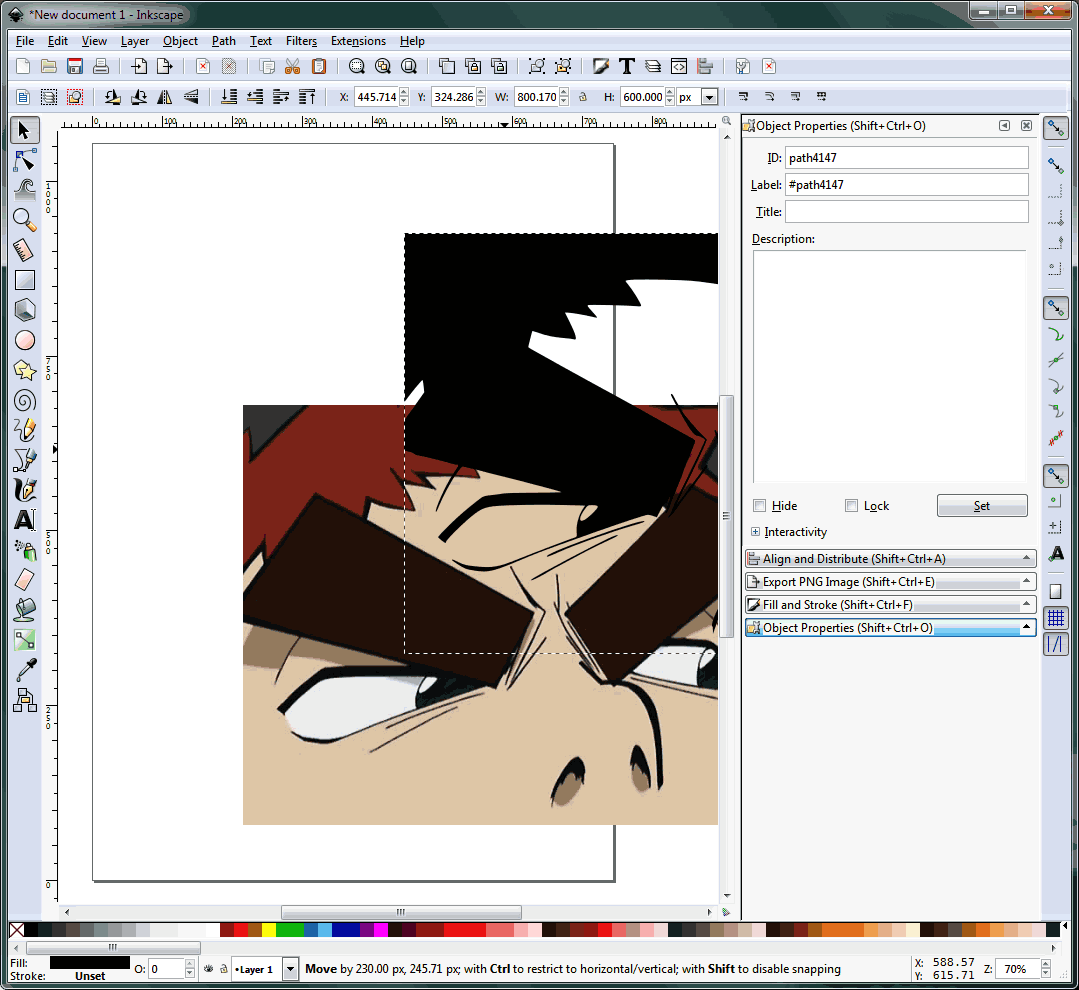Select the Spray tool
Viewport: 1079px width, 990px height.
[x=24, y=550]
